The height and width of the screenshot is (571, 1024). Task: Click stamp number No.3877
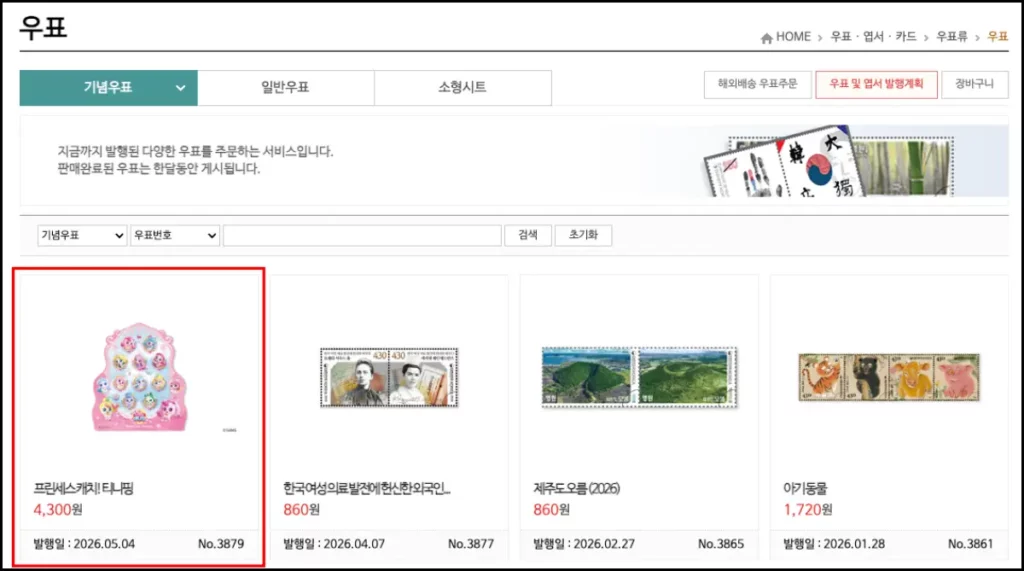pos(471,544)
